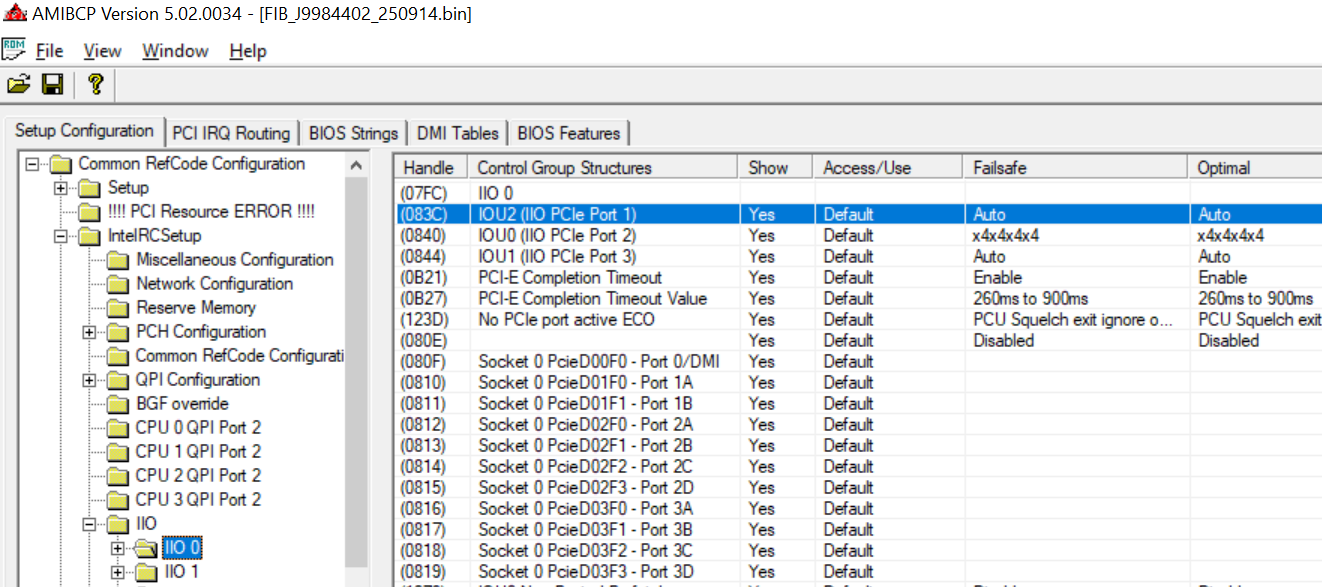Screen dimensions: 1322x587
Task: Click the Show column header
Action: (775, 168)
